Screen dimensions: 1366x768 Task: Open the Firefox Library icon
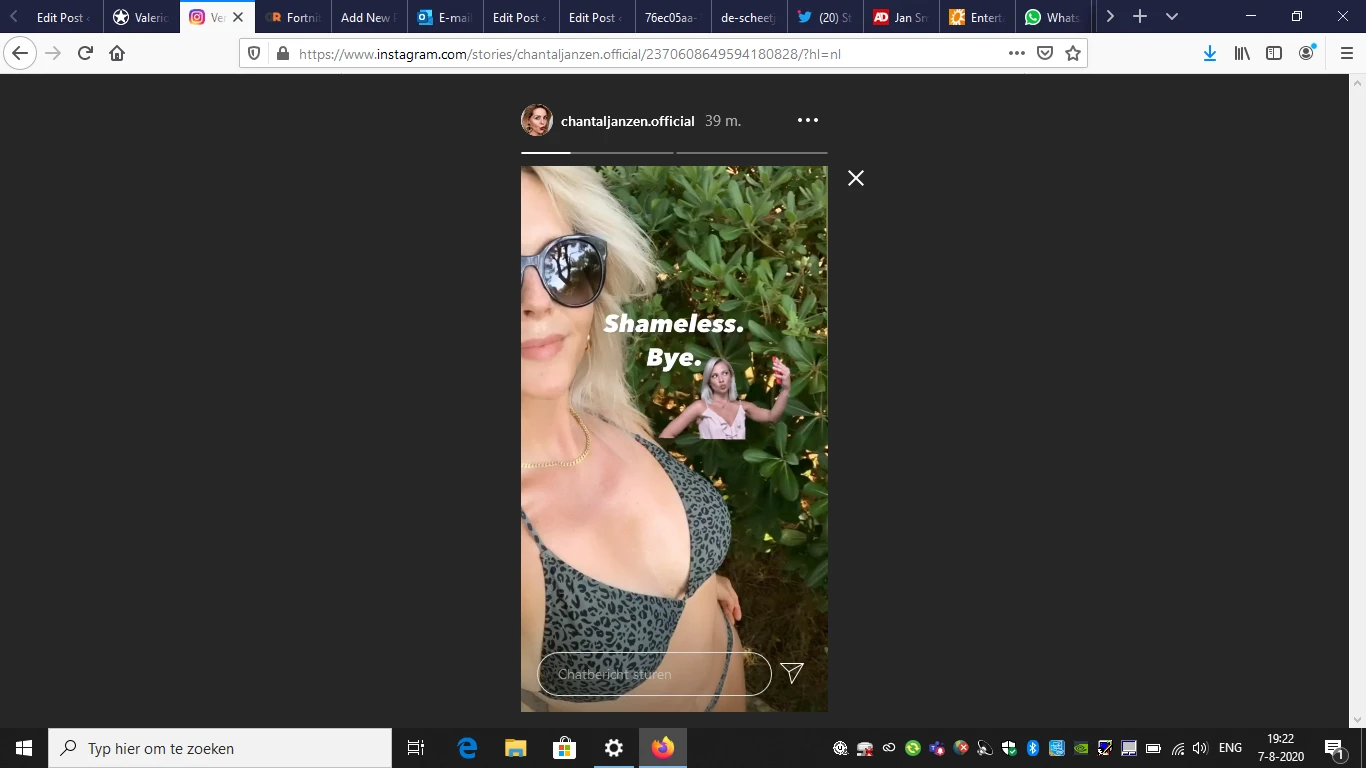click(x=1242, y=53)
